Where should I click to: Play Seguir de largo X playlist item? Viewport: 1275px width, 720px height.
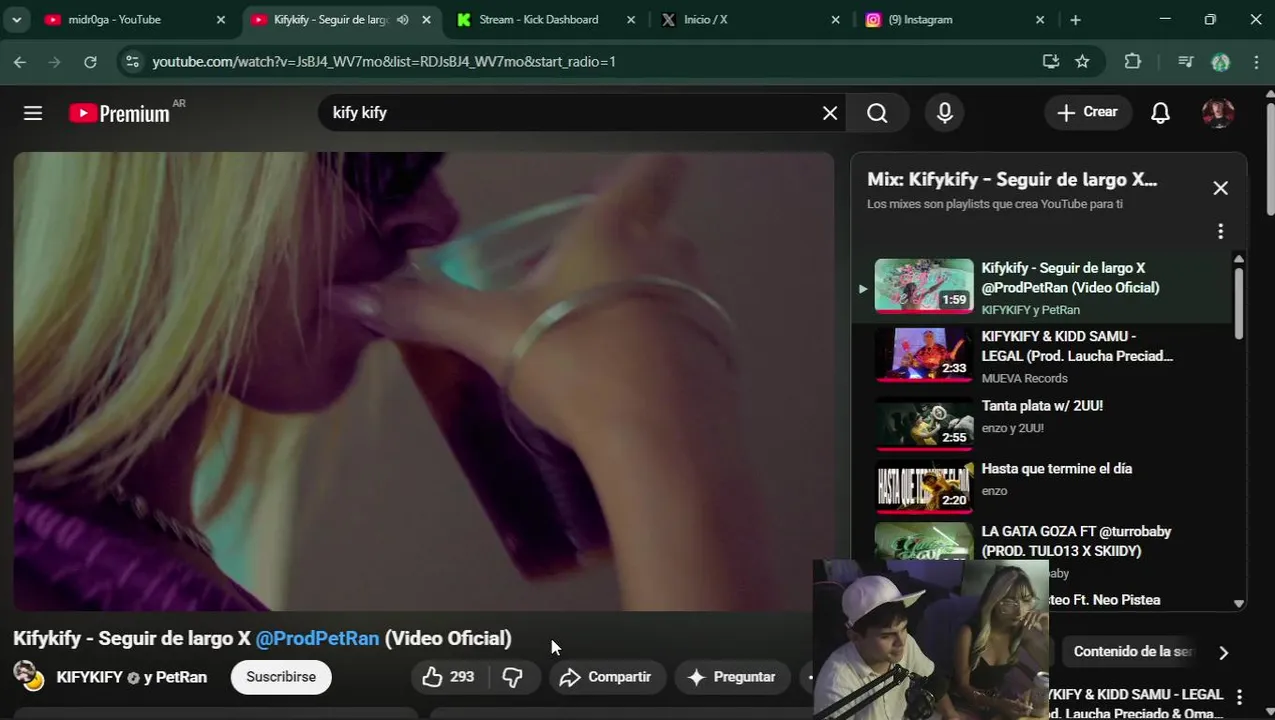click(1043, 288)
